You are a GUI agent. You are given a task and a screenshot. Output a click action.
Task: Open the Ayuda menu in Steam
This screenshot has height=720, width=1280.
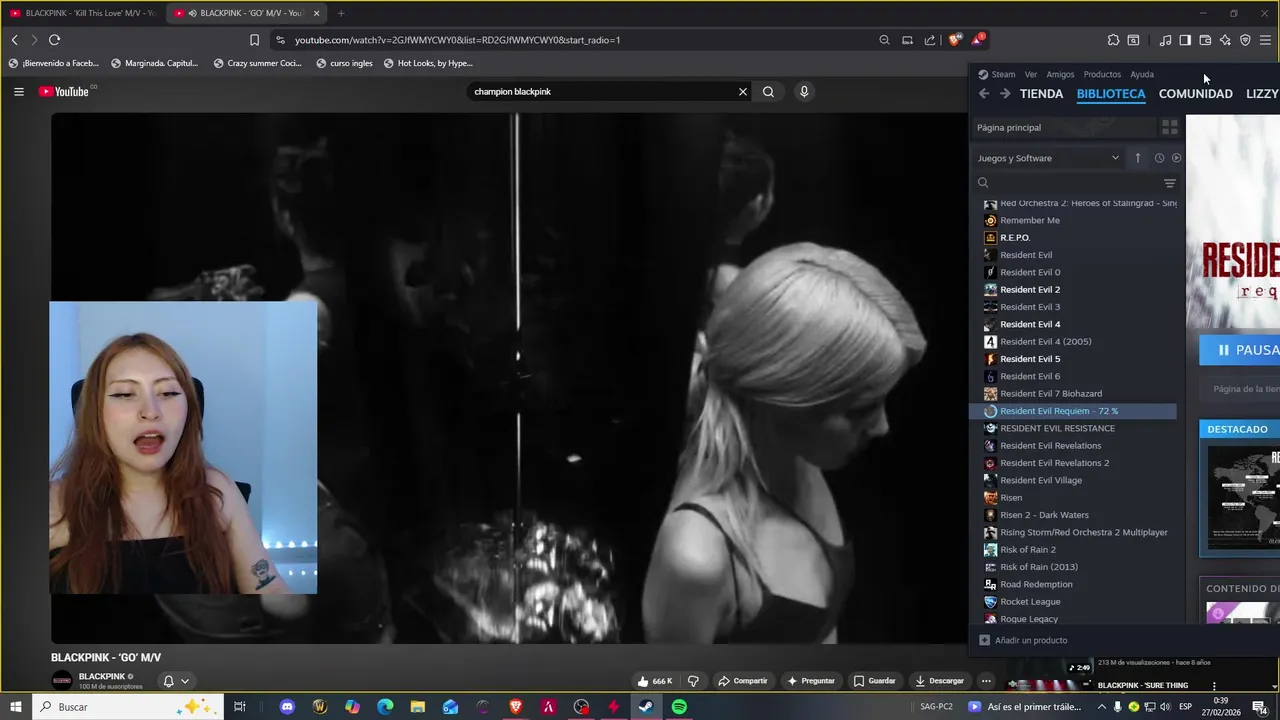click(x=1142, y=74)
